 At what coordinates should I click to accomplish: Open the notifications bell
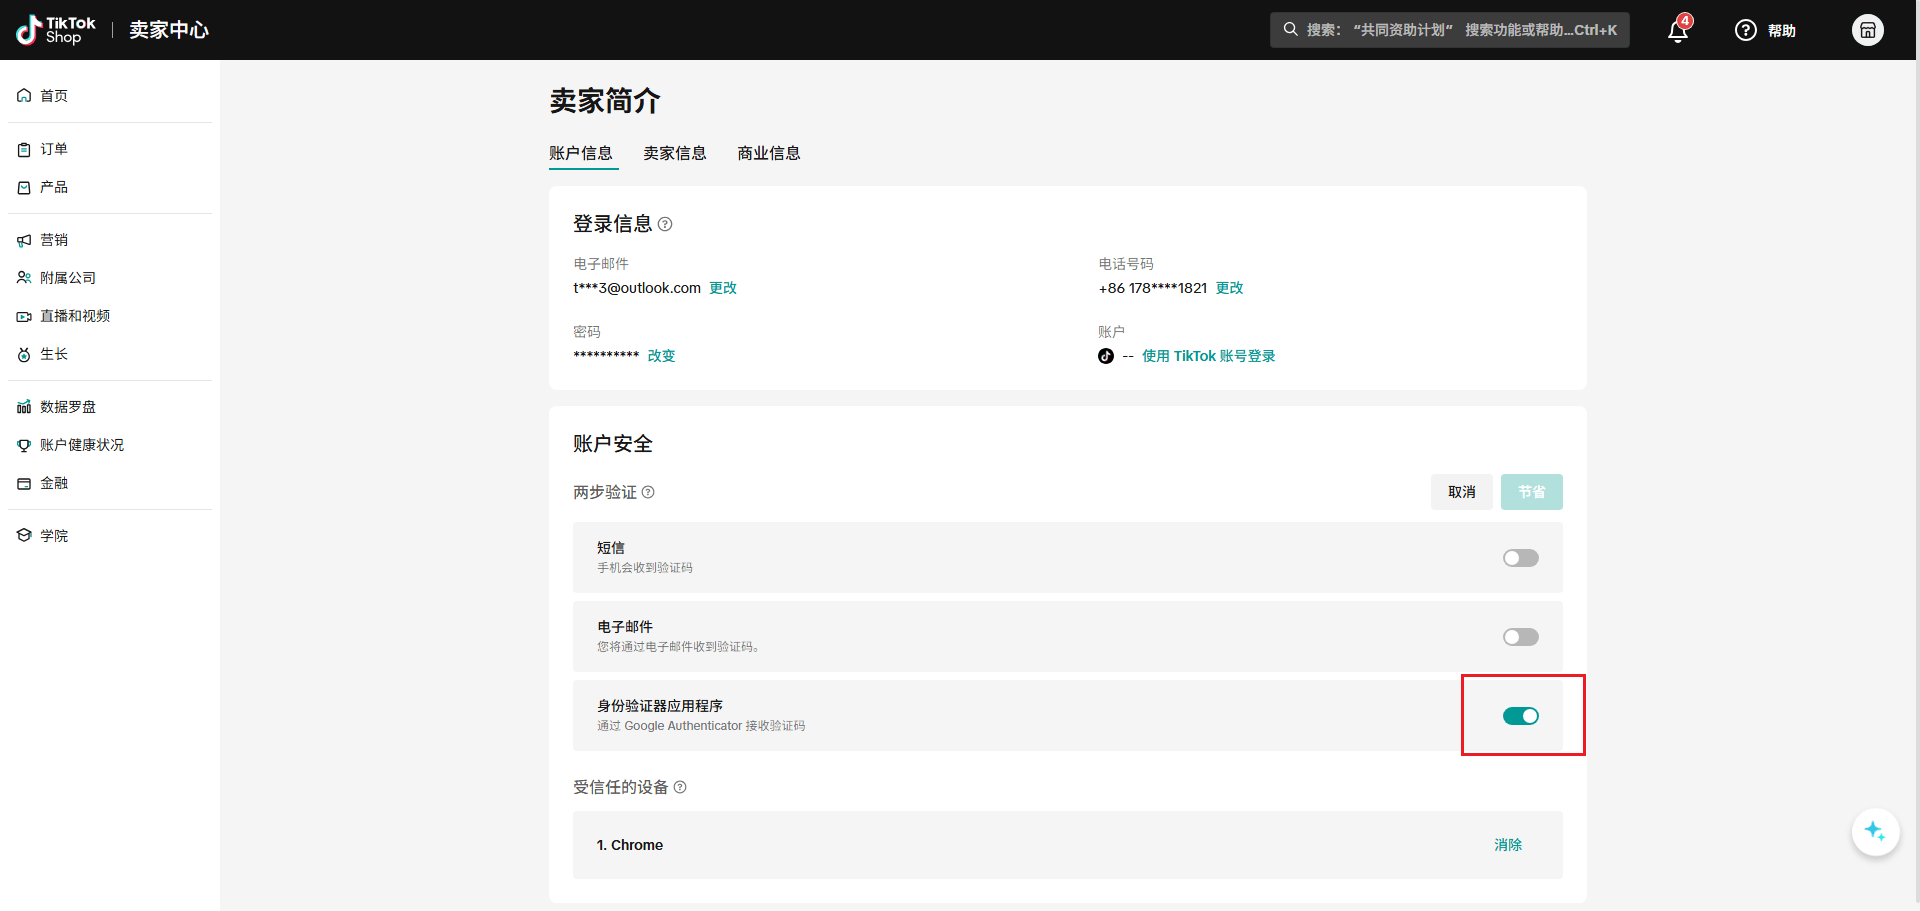pyautogui.click(x=1678, y=31)
